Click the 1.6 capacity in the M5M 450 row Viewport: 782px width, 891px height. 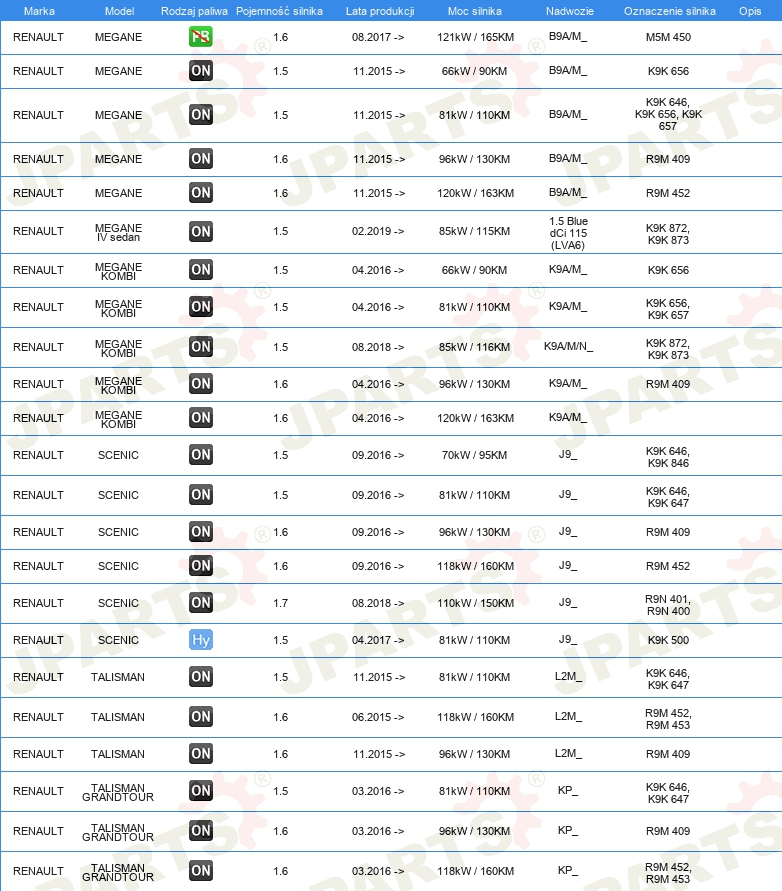coord(281,37)
